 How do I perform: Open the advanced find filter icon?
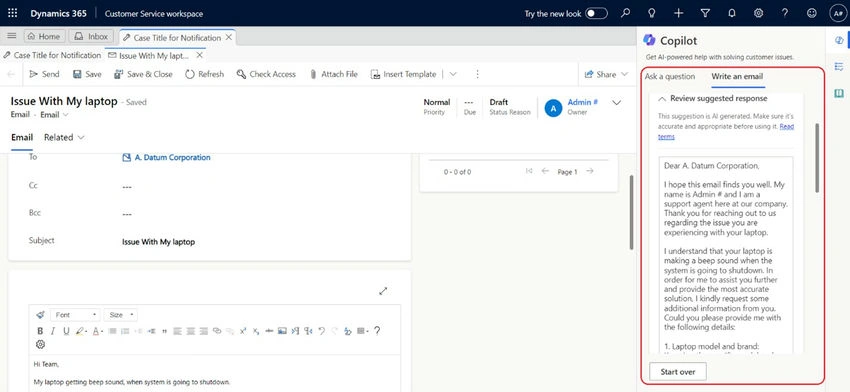tap(705, 13)
